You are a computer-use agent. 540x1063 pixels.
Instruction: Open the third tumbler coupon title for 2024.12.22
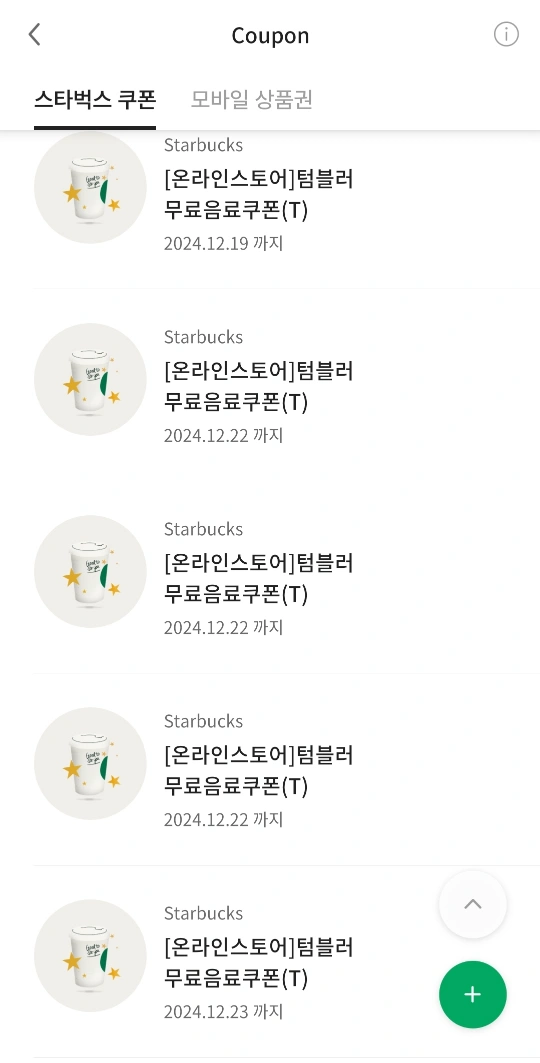point(259,771)
